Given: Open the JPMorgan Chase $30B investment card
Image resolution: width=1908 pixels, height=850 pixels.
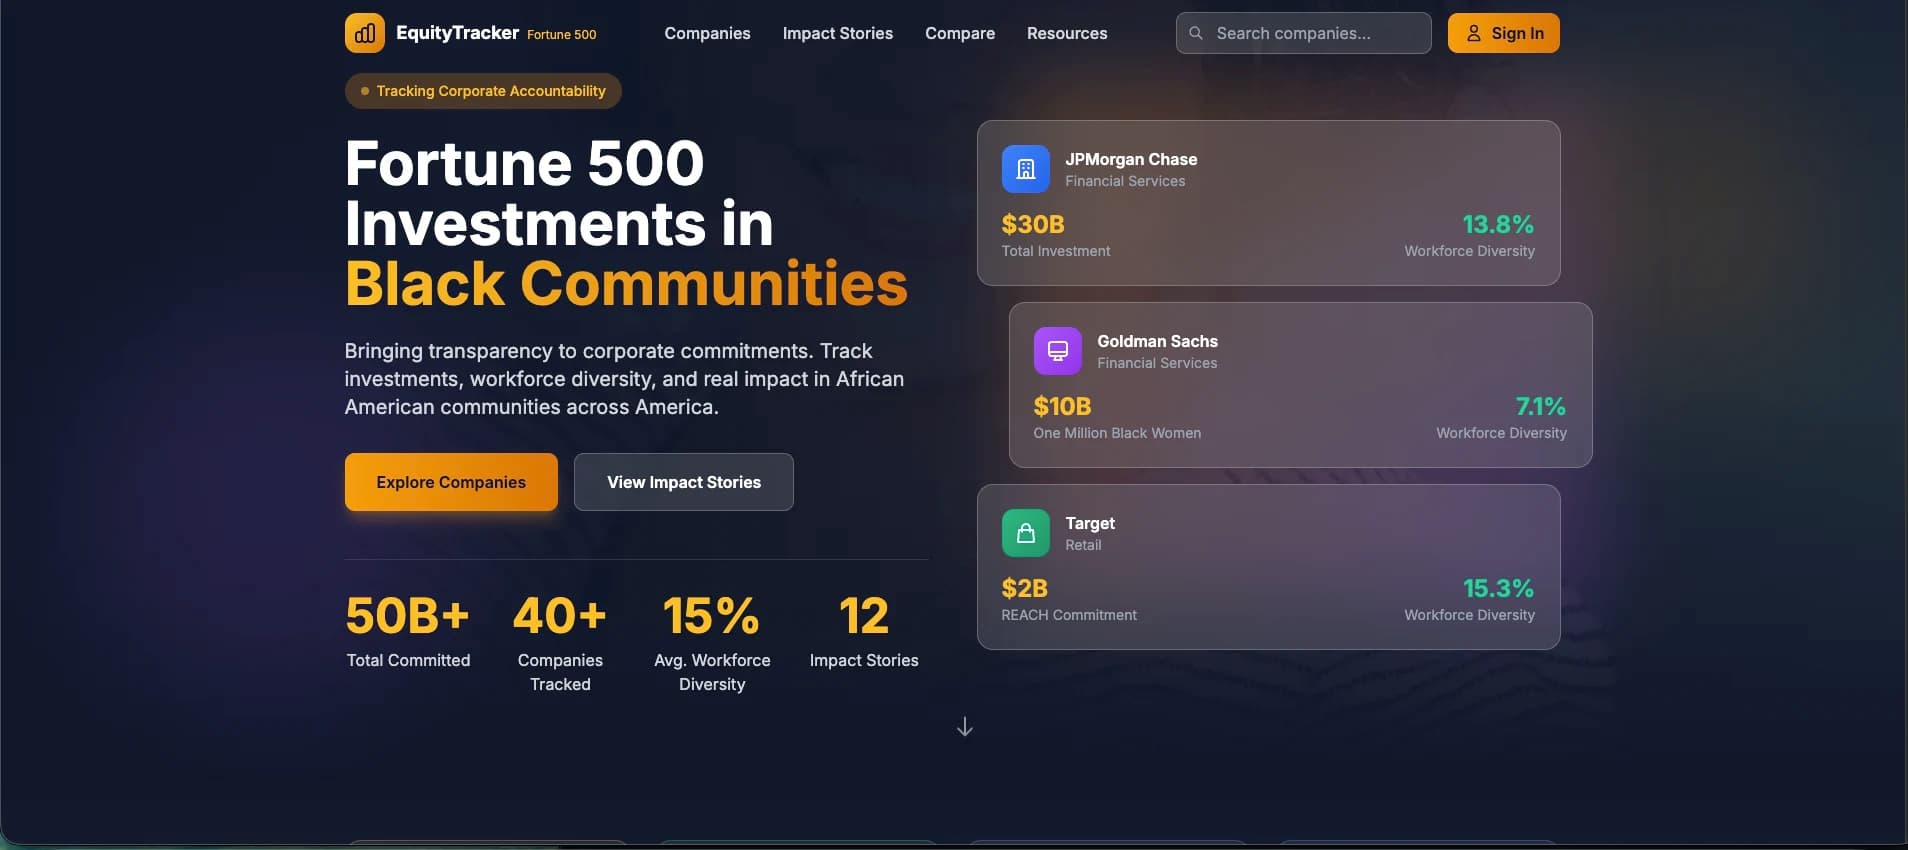Looking at the screenshot, I should (x=1268, y=204).
